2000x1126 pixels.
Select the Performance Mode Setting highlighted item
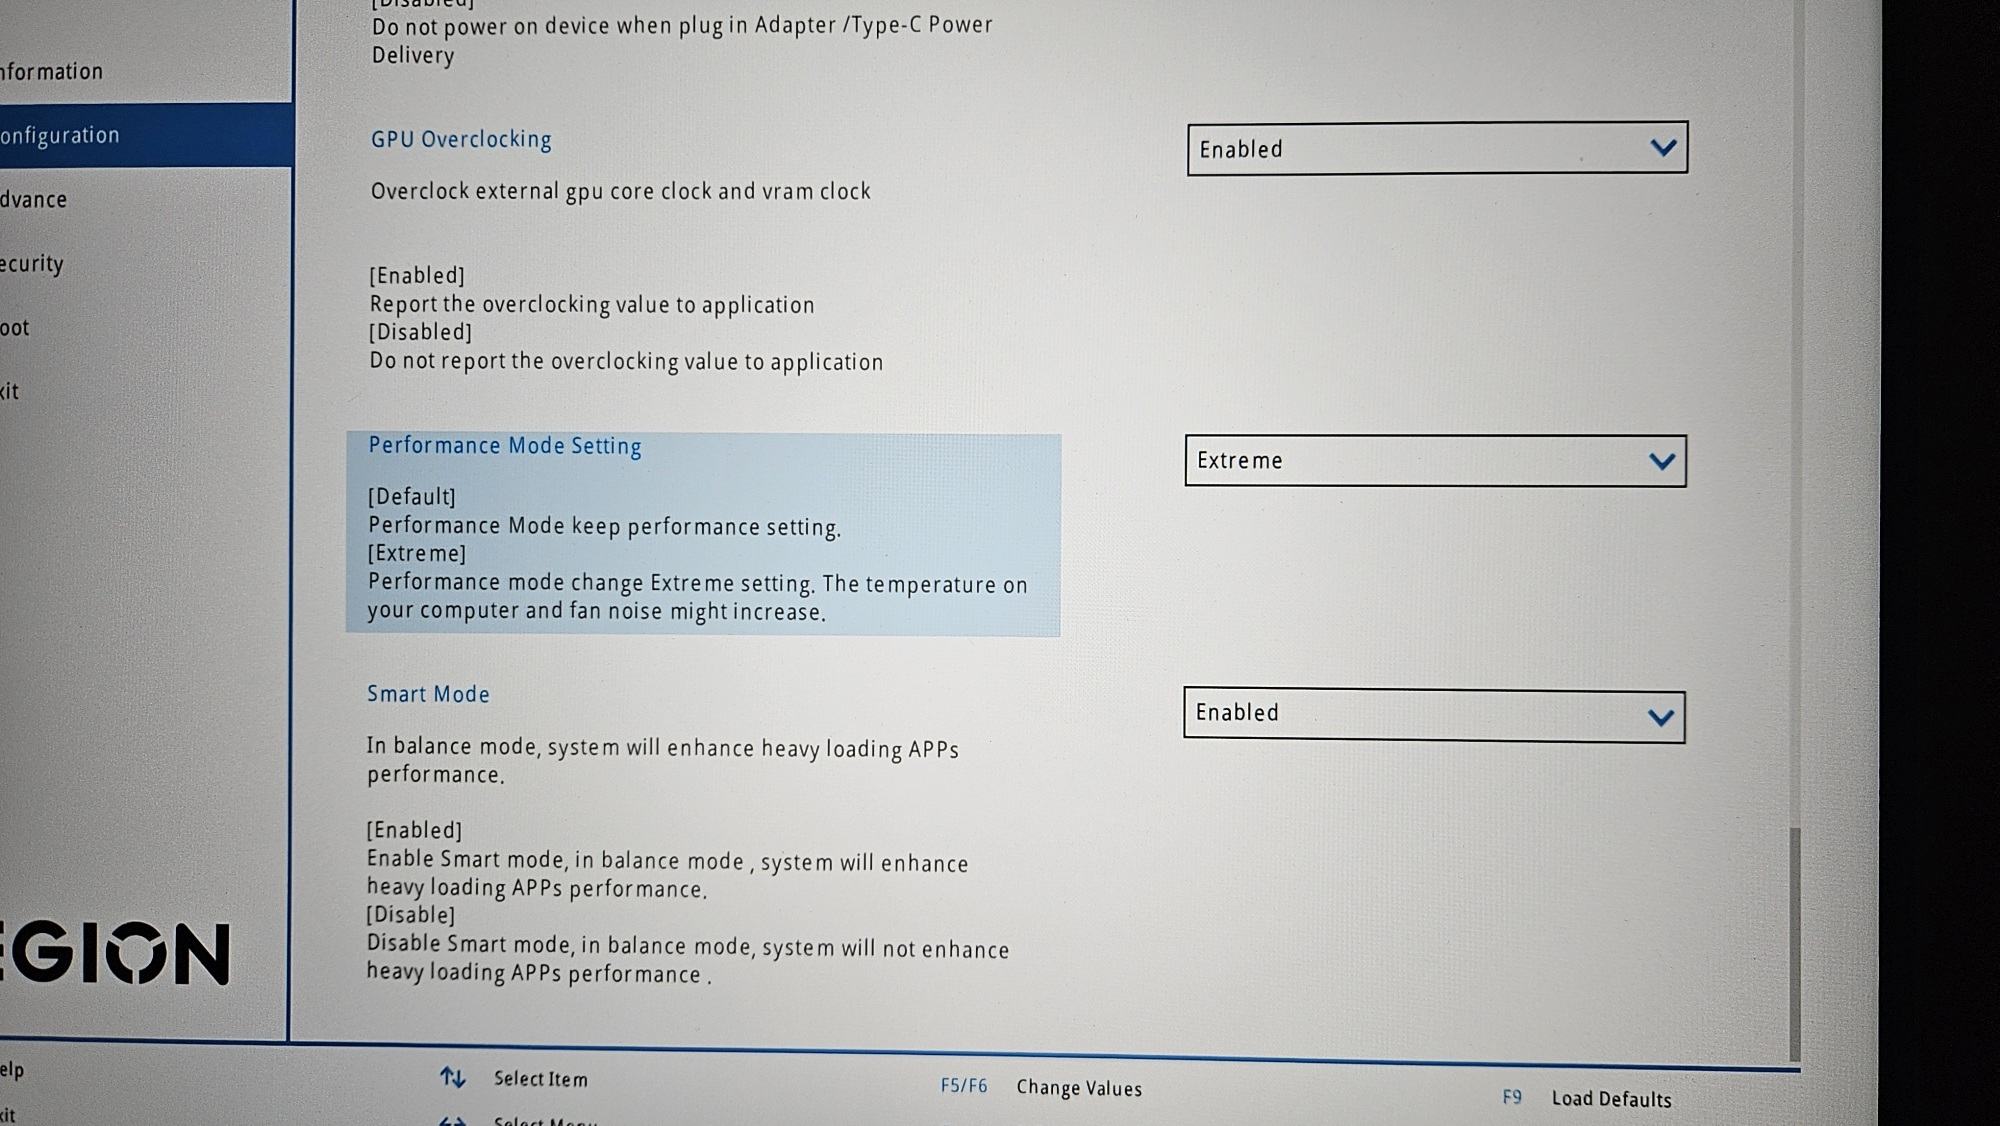702,534
